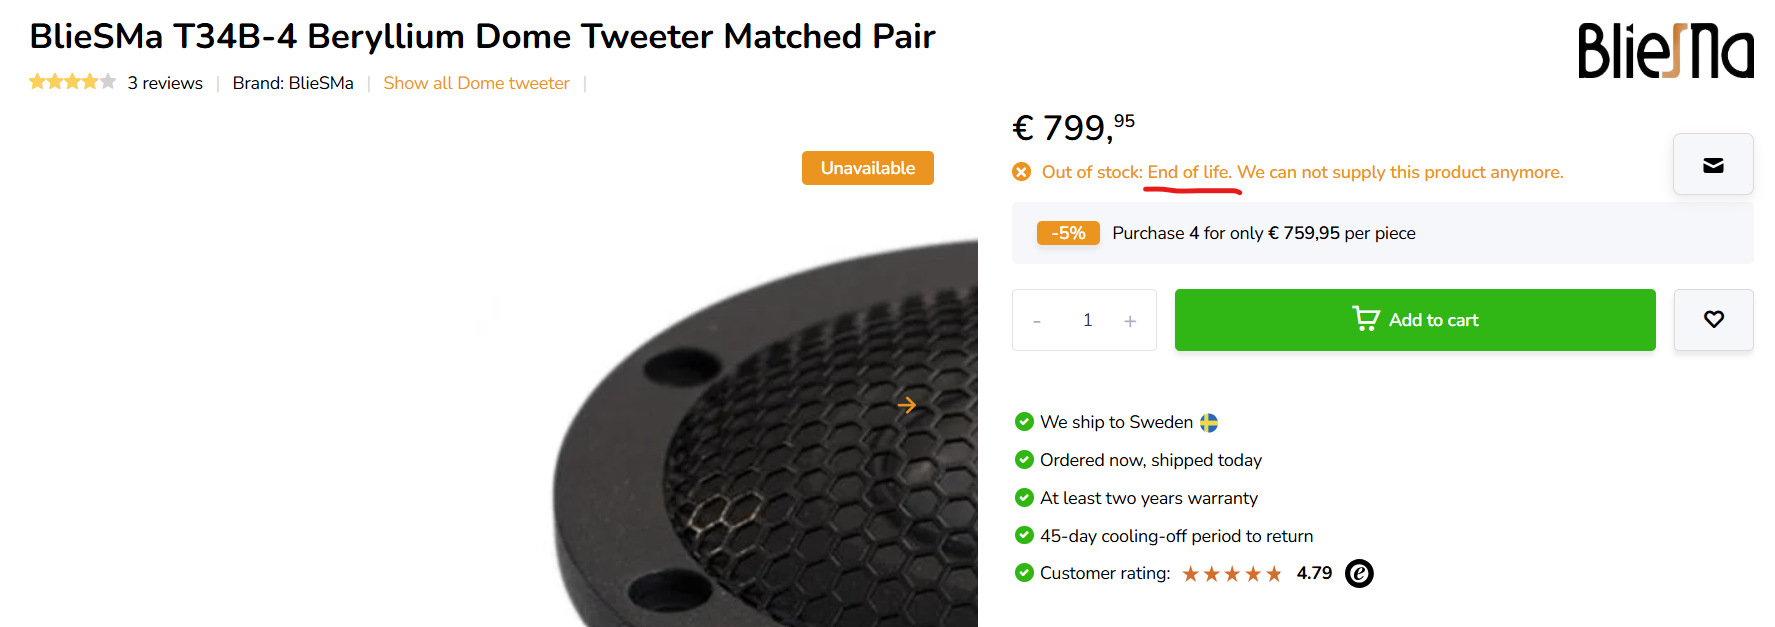This screenshot has height=627, width=1775.
Task: Click the customer rating 4.79 stars
Action: click(x=1232, y=574)
